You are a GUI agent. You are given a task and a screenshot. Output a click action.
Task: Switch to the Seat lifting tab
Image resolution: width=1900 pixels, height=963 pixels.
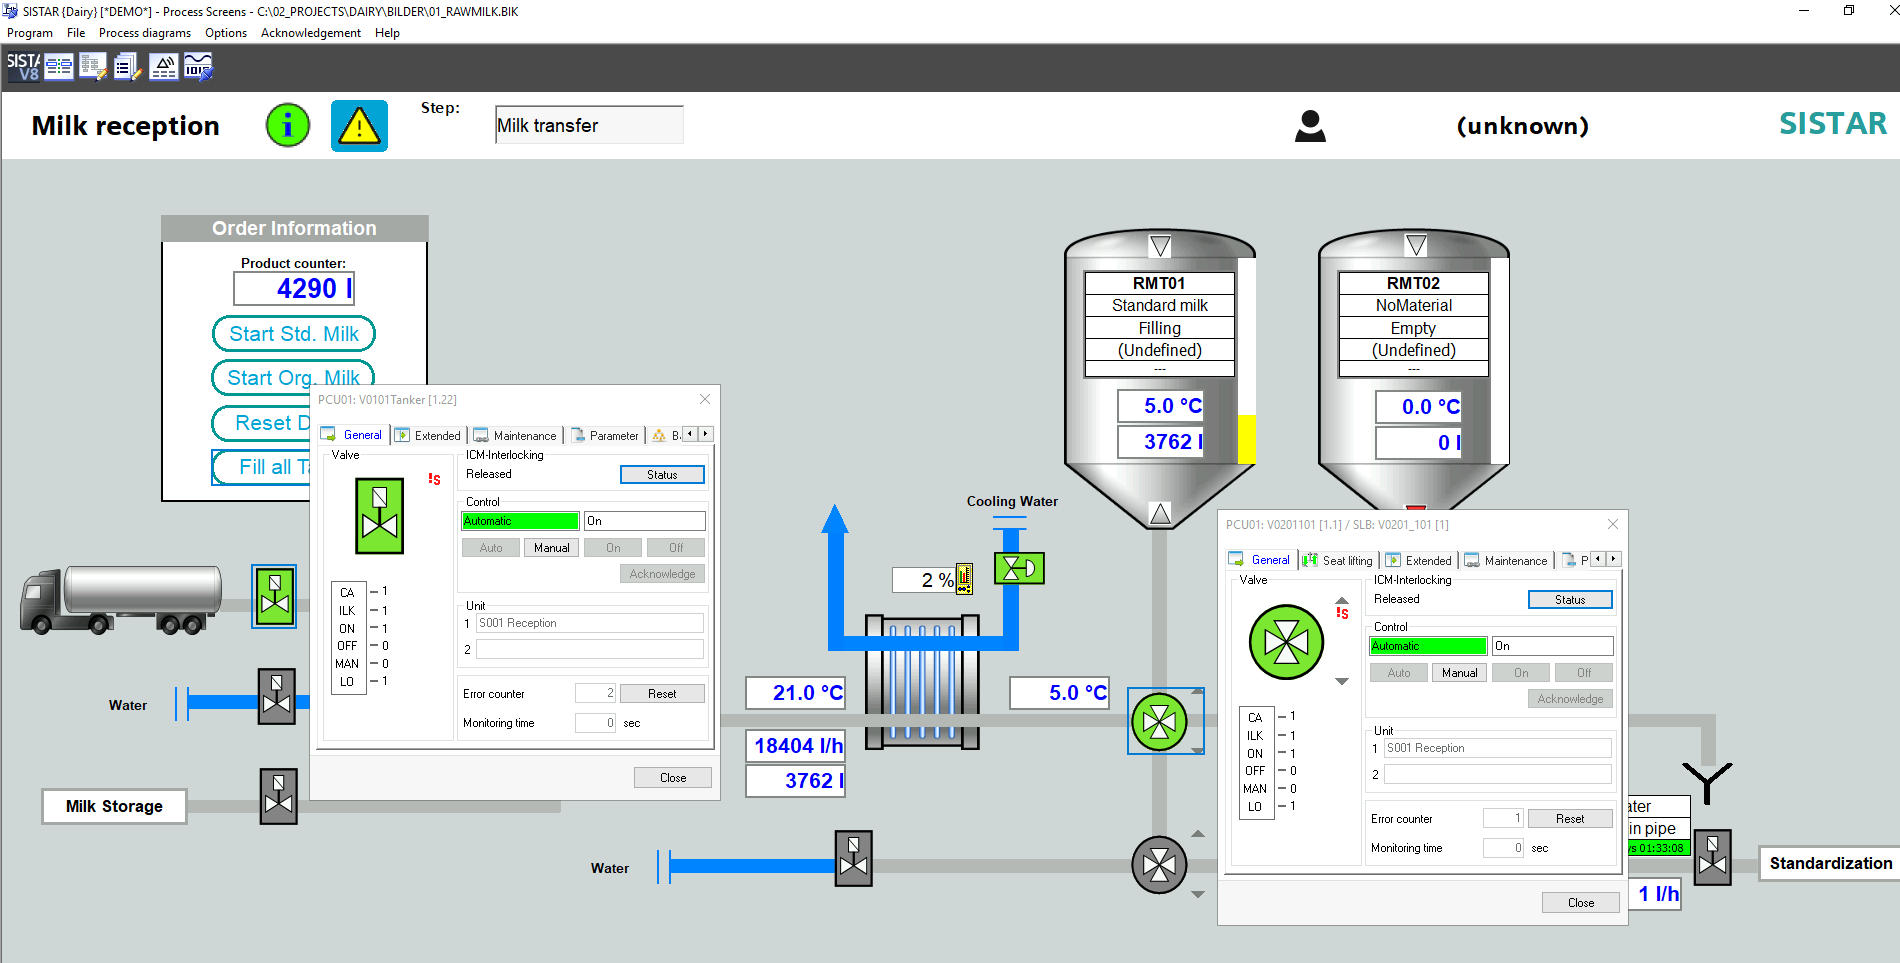[1338, 560]
